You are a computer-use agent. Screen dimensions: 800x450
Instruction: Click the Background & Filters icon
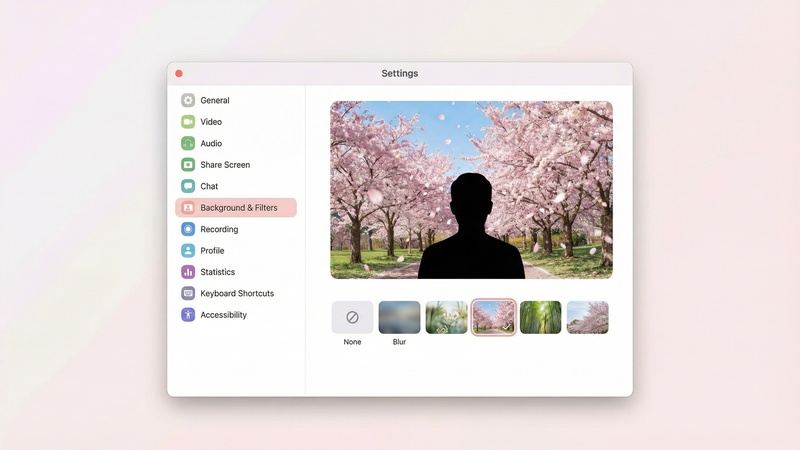[x=188, y=208]
